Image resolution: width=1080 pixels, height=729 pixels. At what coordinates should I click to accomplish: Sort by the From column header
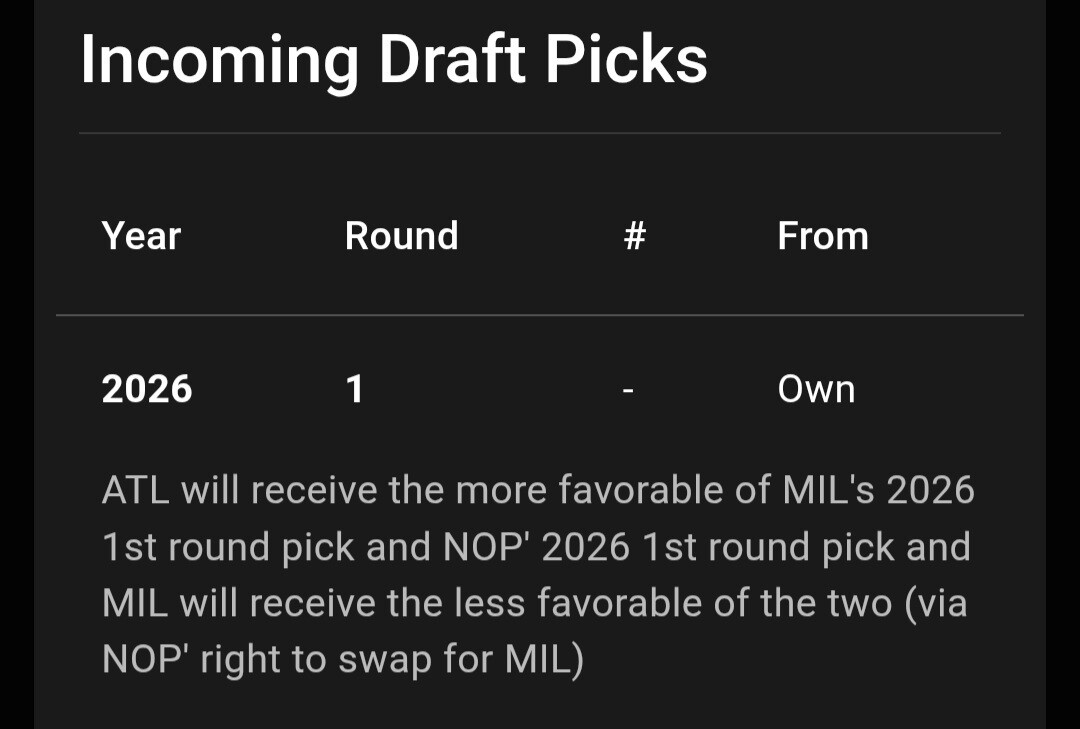tap(822, 236)
